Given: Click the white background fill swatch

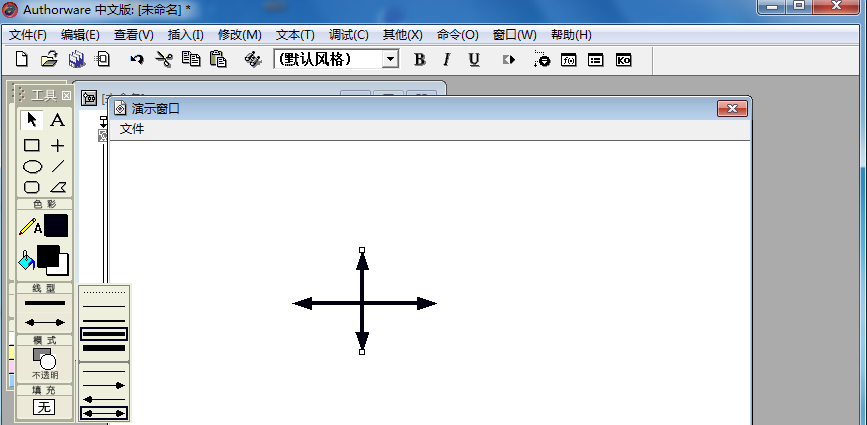Looking at the screenshot, I should [x=62, y=270].
